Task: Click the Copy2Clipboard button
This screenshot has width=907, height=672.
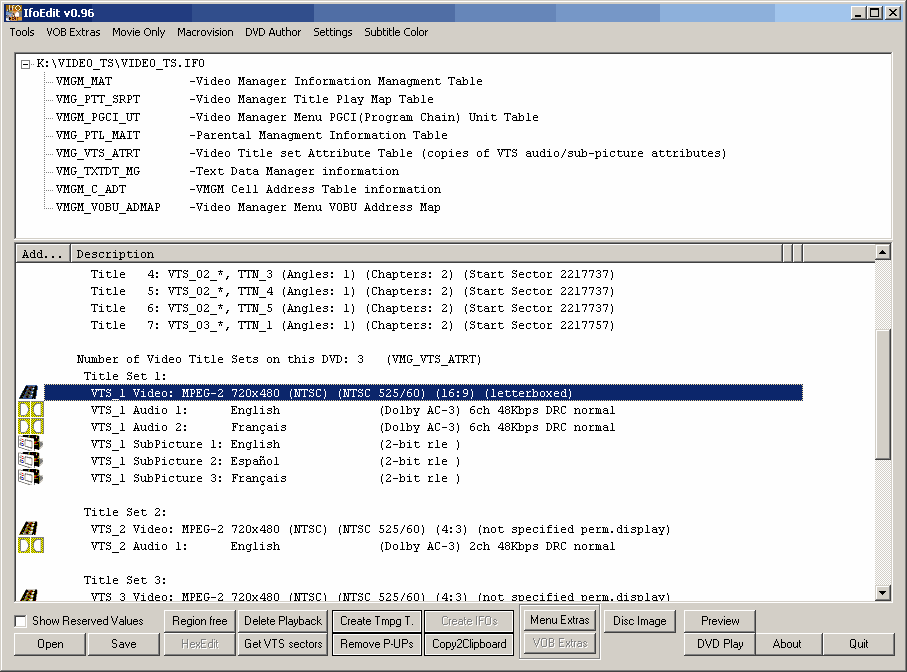Action: 469,644
